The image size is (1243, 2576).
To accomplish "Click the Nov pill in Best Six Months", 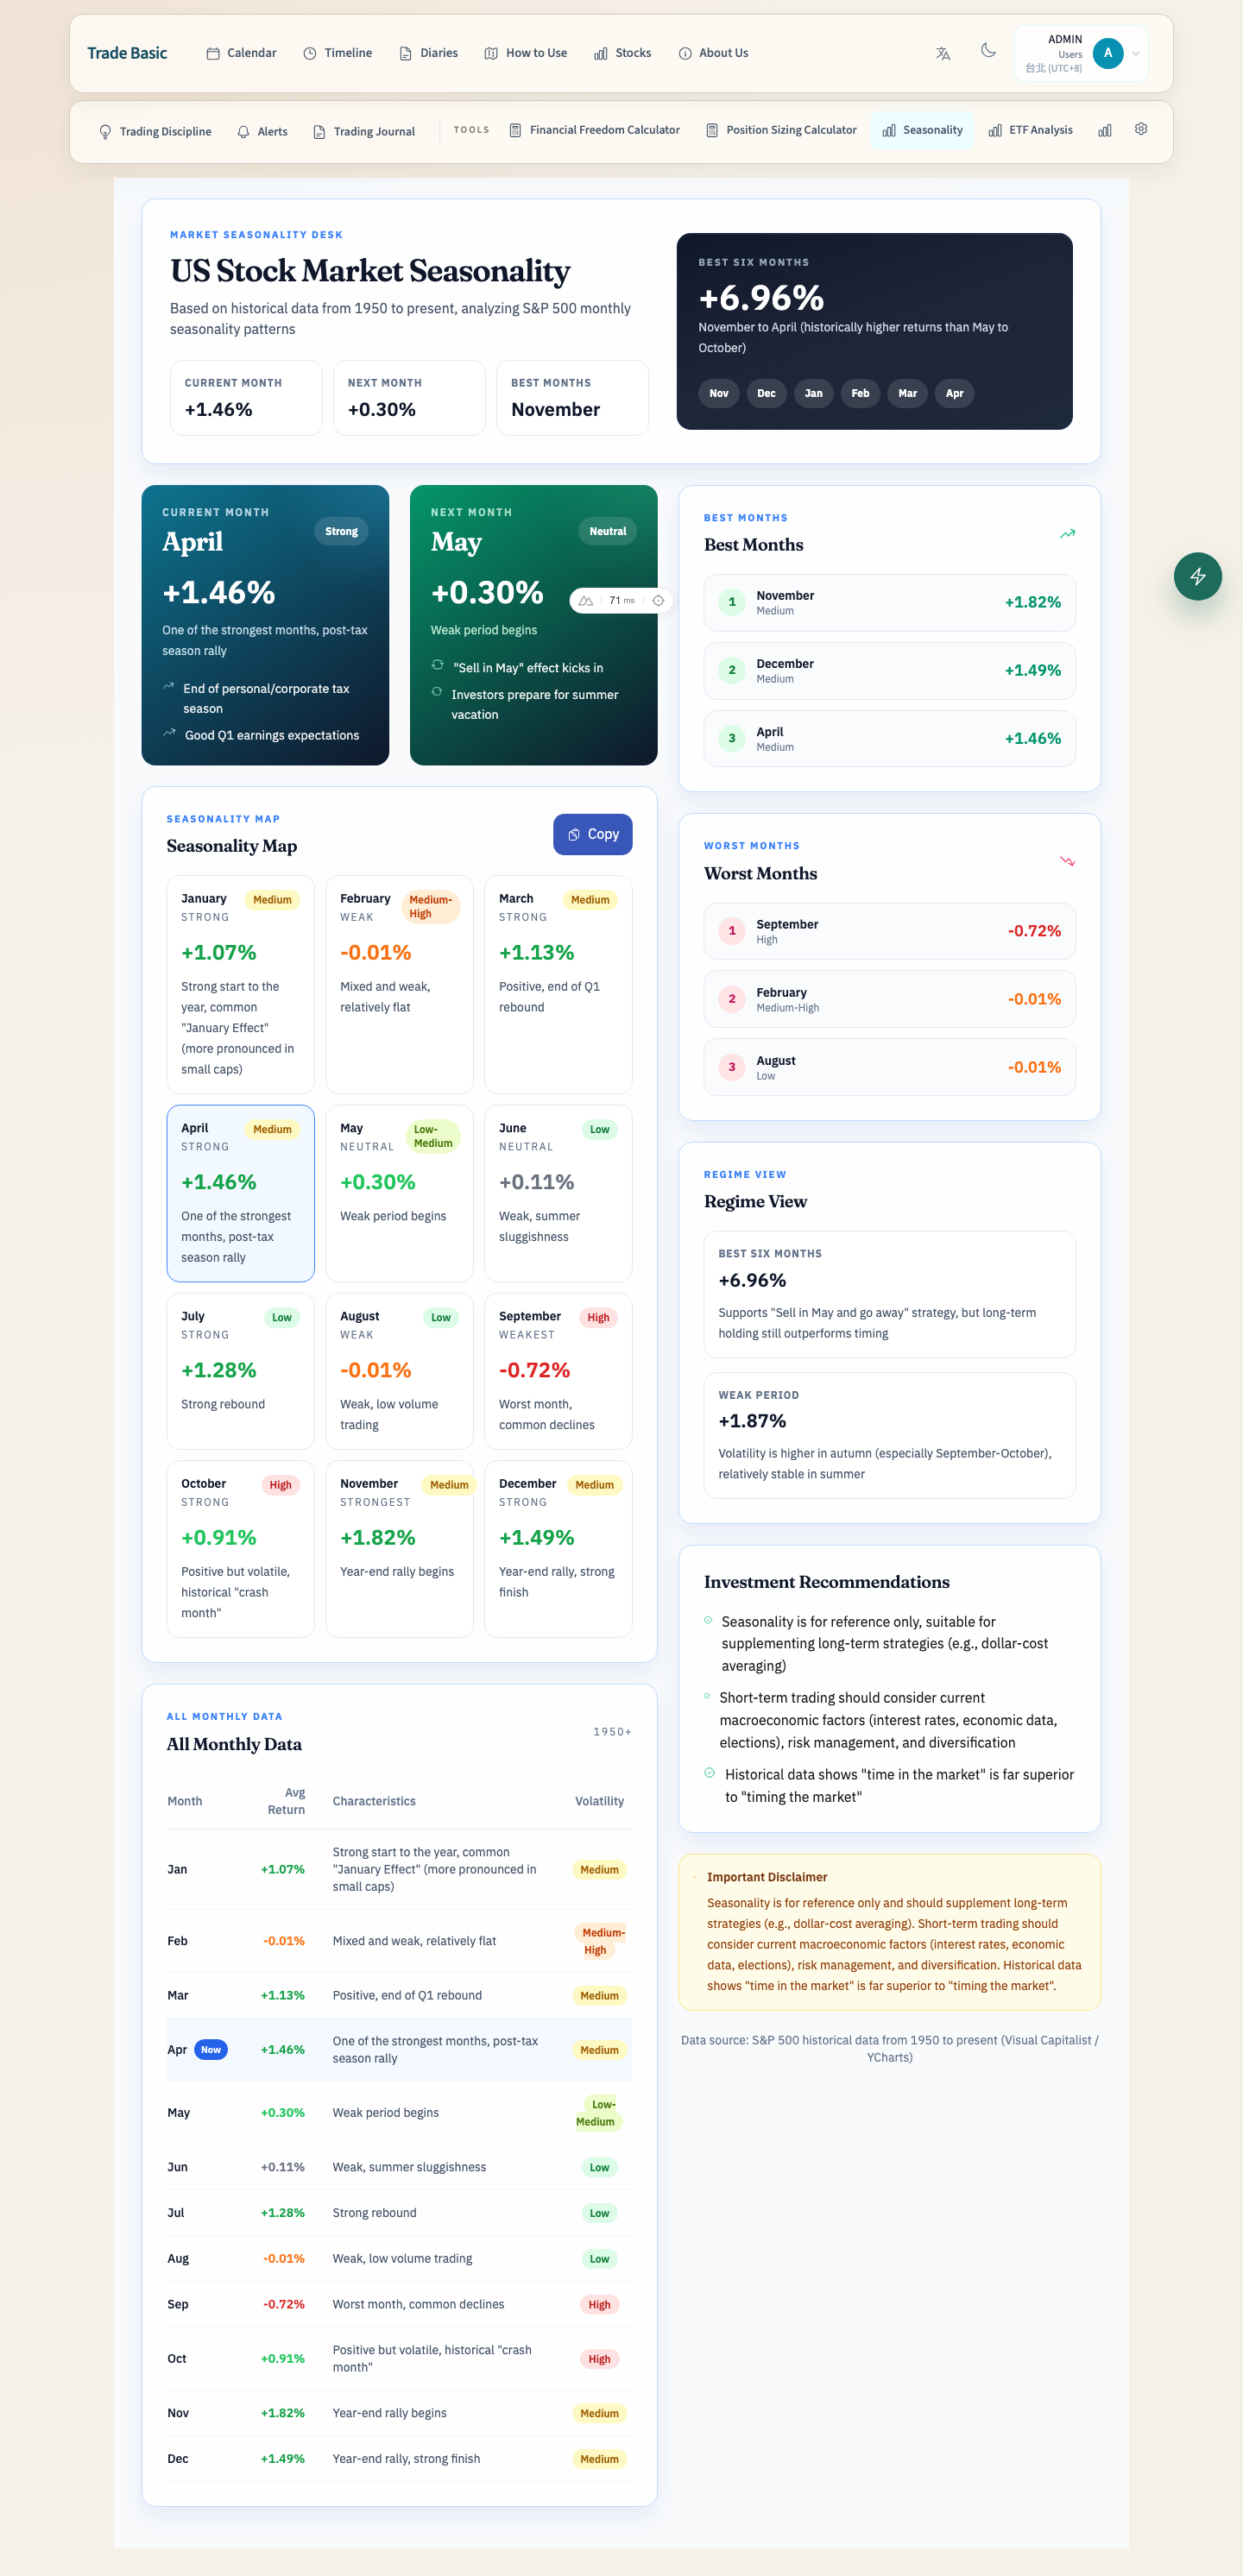I will [x=718, y=394].
